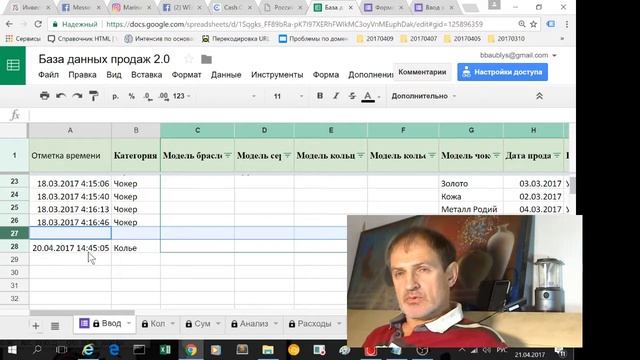The height and width of the screenshot is (360, 640).
Task: Open the Вид menu
Action: pyautogui.click(x=114, y=75)
